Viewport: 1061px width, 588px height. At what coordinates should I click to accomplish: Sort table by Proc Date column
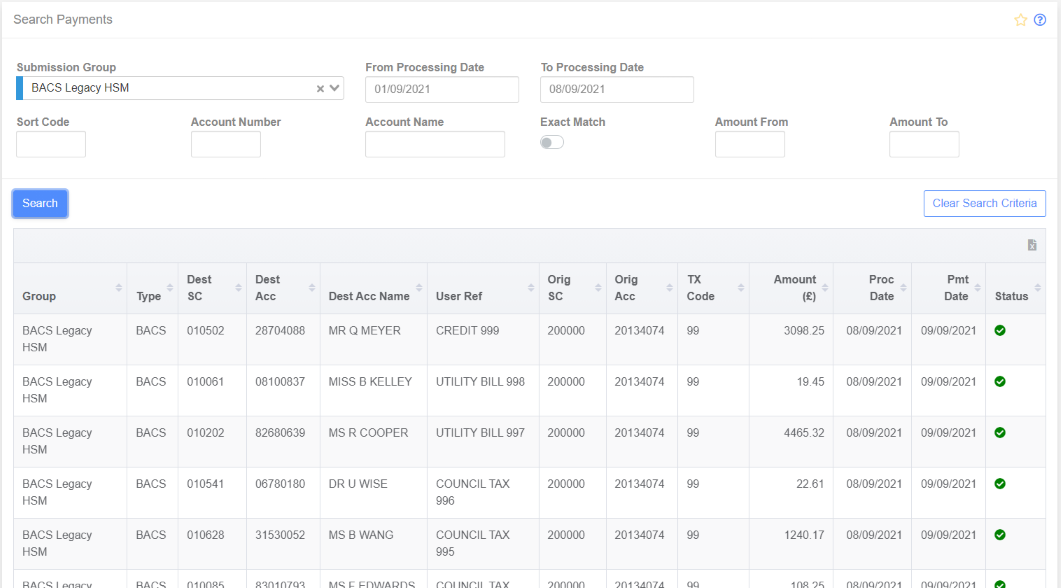903,288
